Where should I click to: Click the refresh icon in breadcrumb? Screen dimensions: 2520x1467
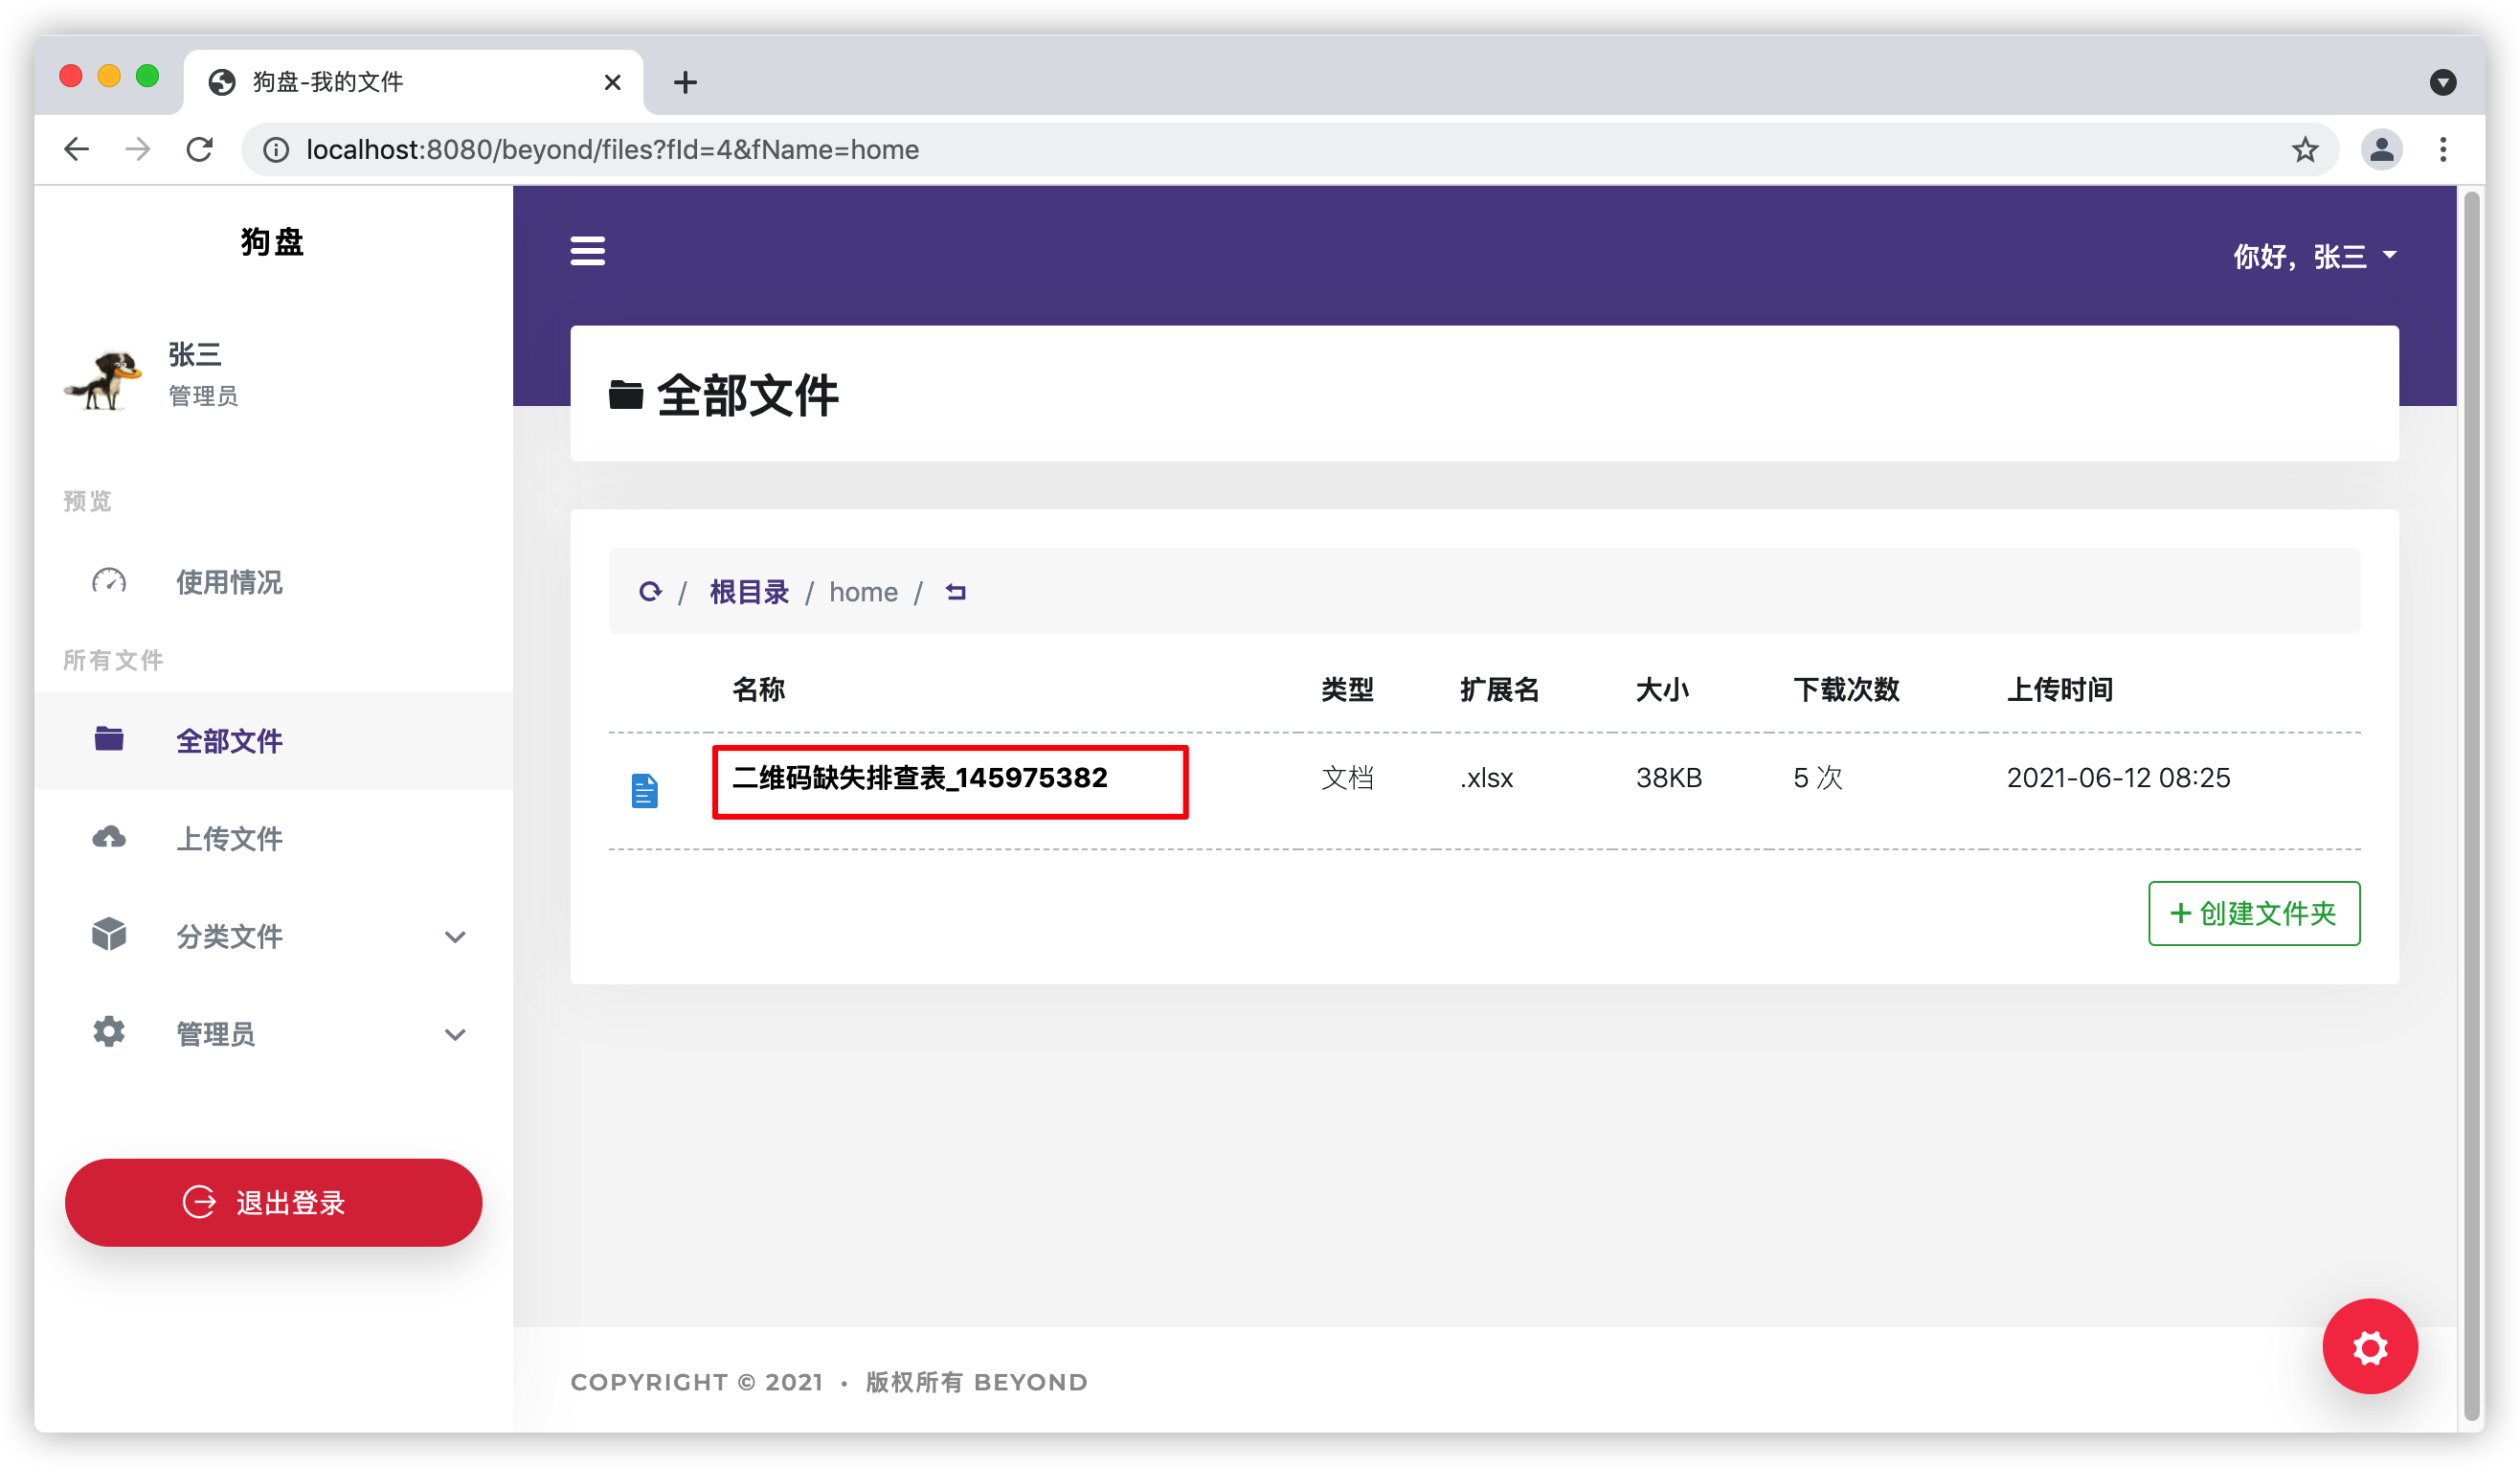(x=650, y=592)
